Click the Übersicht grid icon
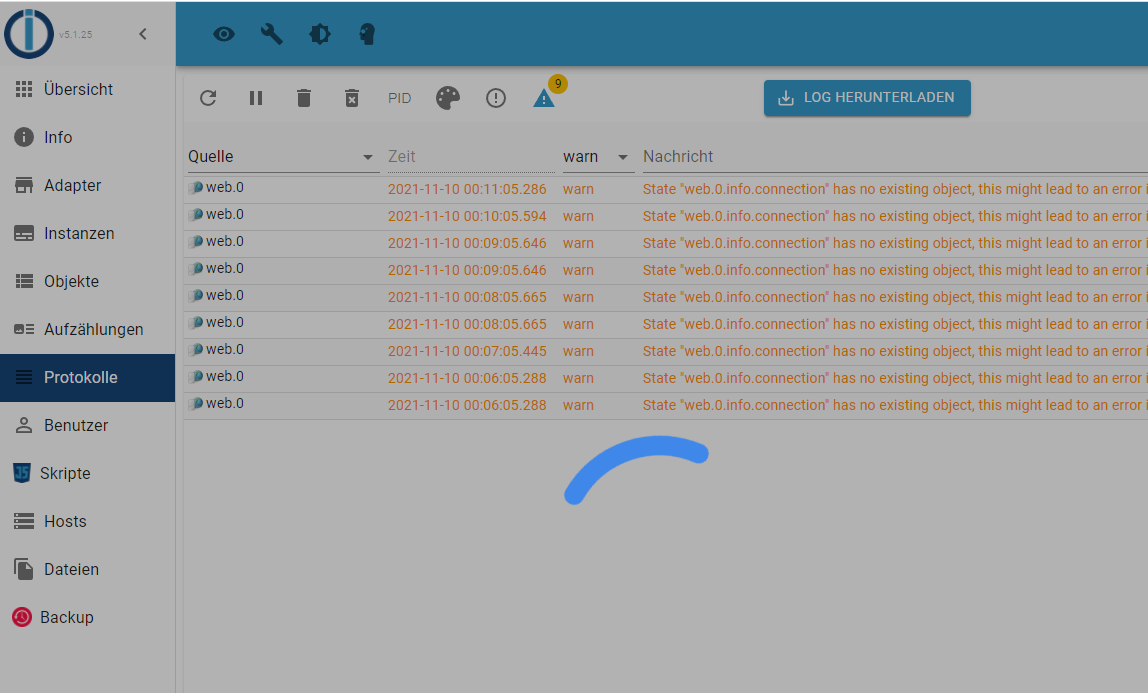 [24, 89]
